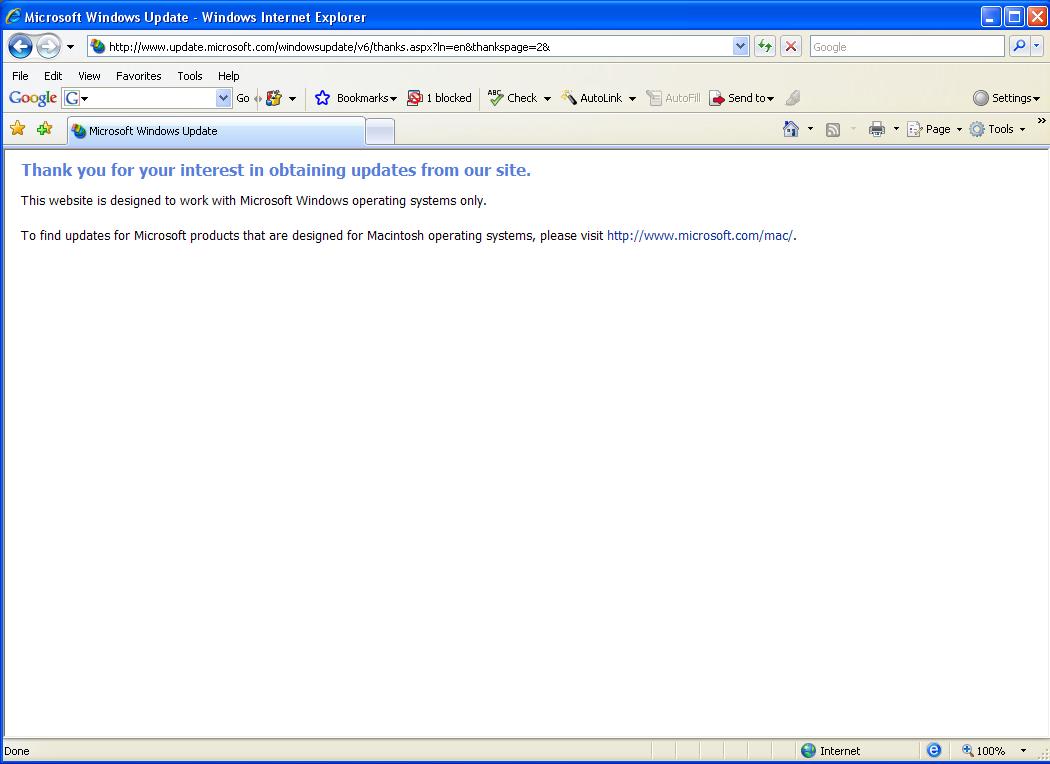Screen dimensions: 1050x764
Task: Click the Forward navigation arrow
Action: coord(48,46)
